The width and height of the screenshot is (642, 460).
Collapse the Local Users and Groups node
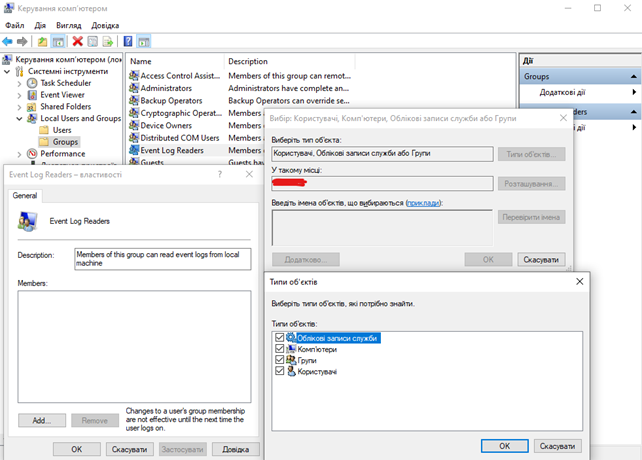pyautogui.click(x=19, y=118)
